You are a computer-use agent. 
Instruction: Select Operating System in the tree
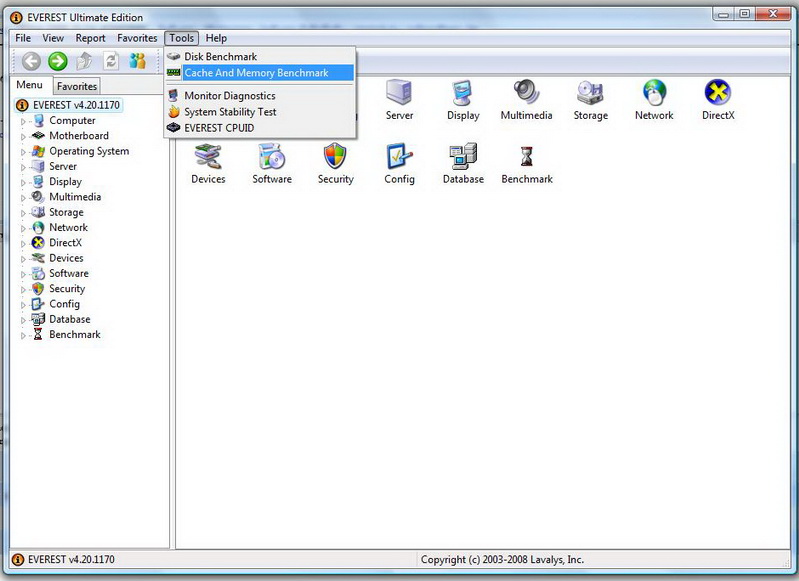coord(88,151)
